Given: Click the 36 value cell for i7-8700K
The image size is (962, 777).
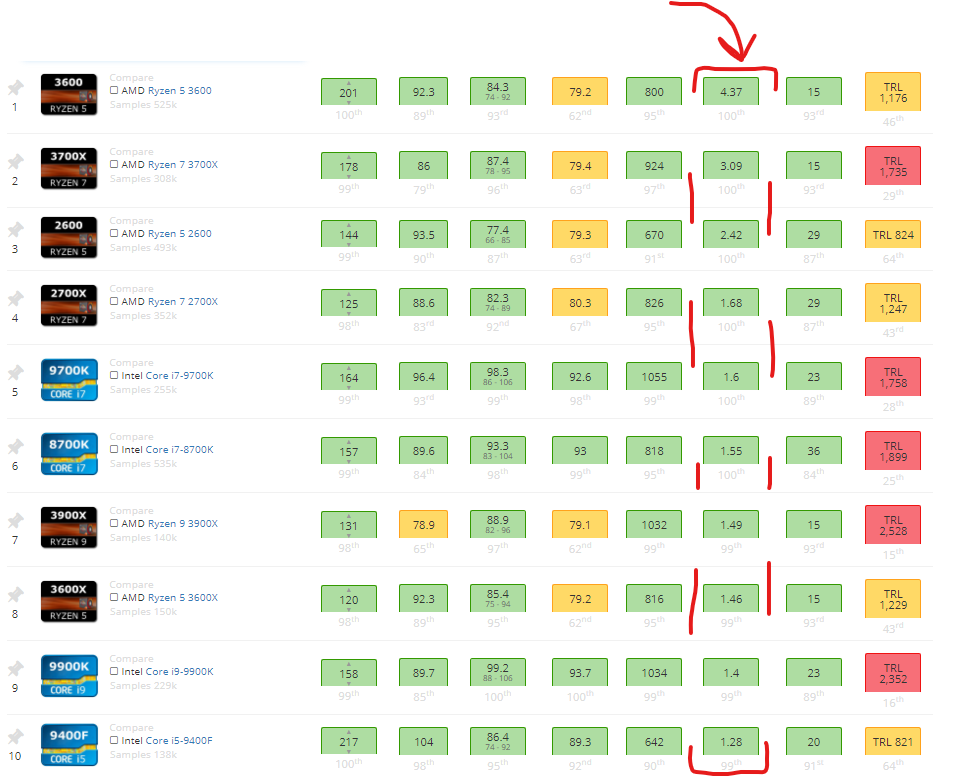Looking at the screenshot, I should (x=814, y=450).
